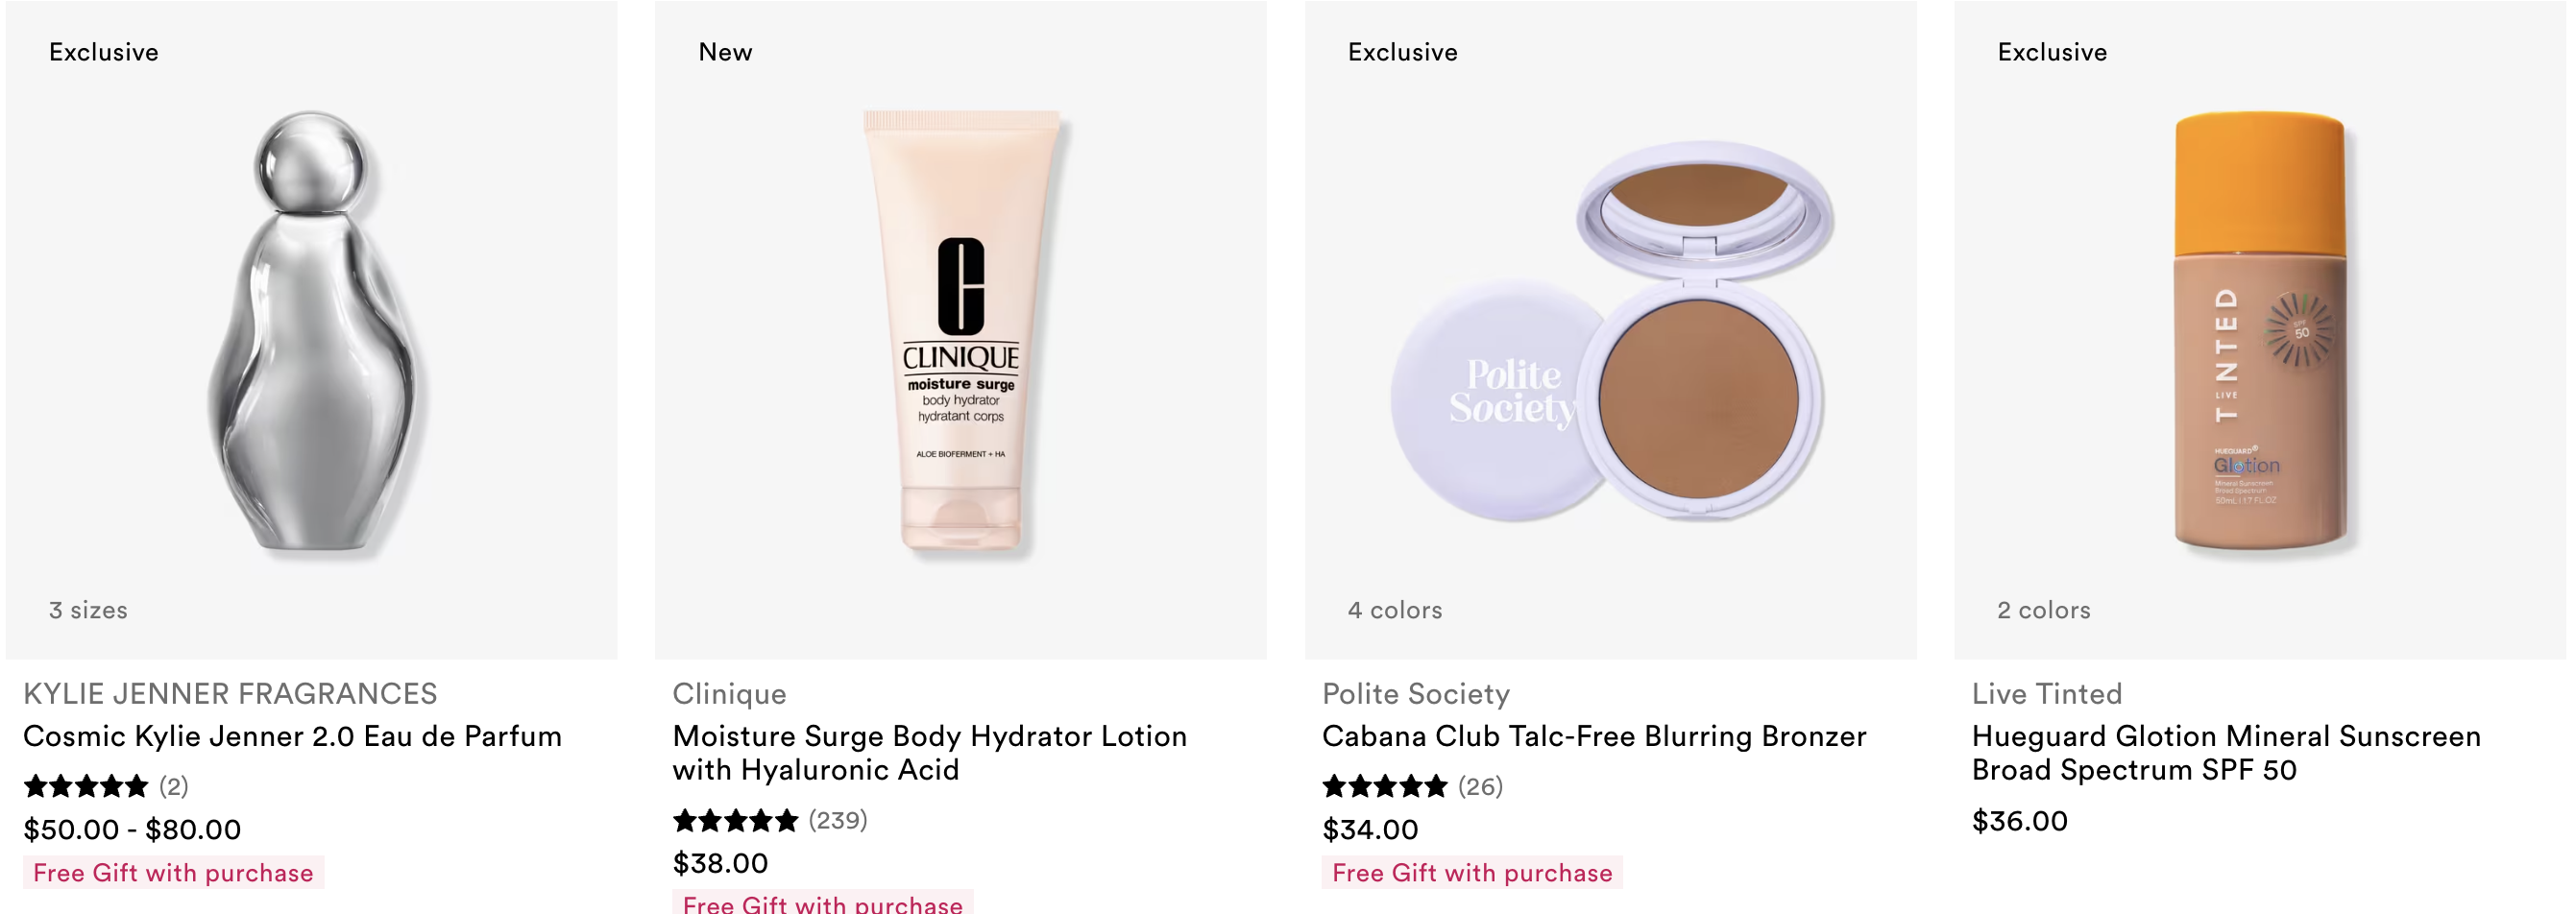Click the Cosmic Kylie Jenner 2.0 Eau de Parfum title
Image resolution: width=2576 pixels, height=914 pixels.
click(x=292, y=736)
